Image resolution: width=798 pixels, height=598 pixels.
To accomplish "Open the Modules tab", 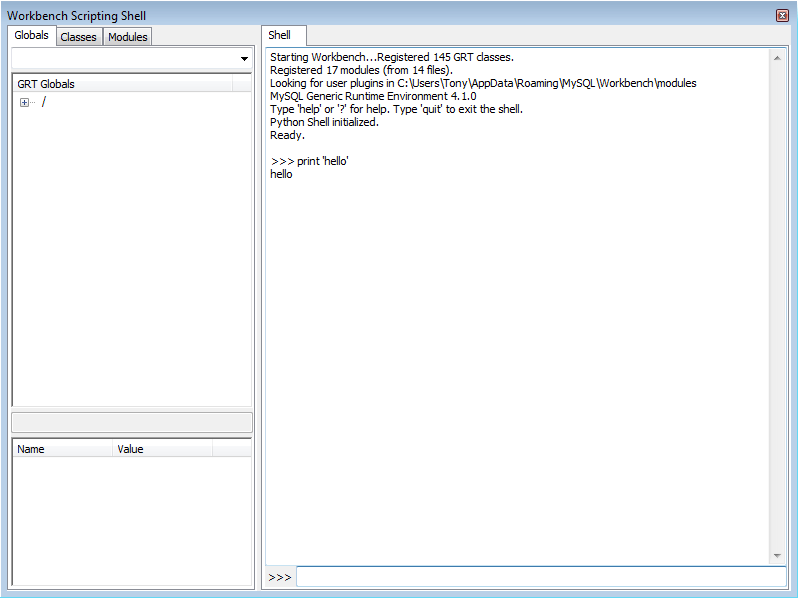I will [x=128, y=37].
